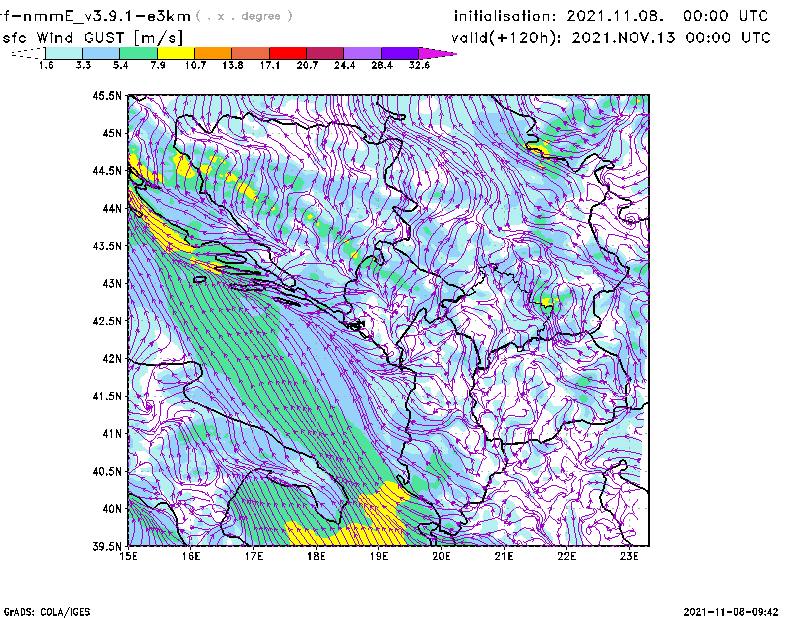Image resolution: width=800 pixels, height=618 pixels.
Task: Click the dashed white triangle starting the legend
Action: point(28,53)
